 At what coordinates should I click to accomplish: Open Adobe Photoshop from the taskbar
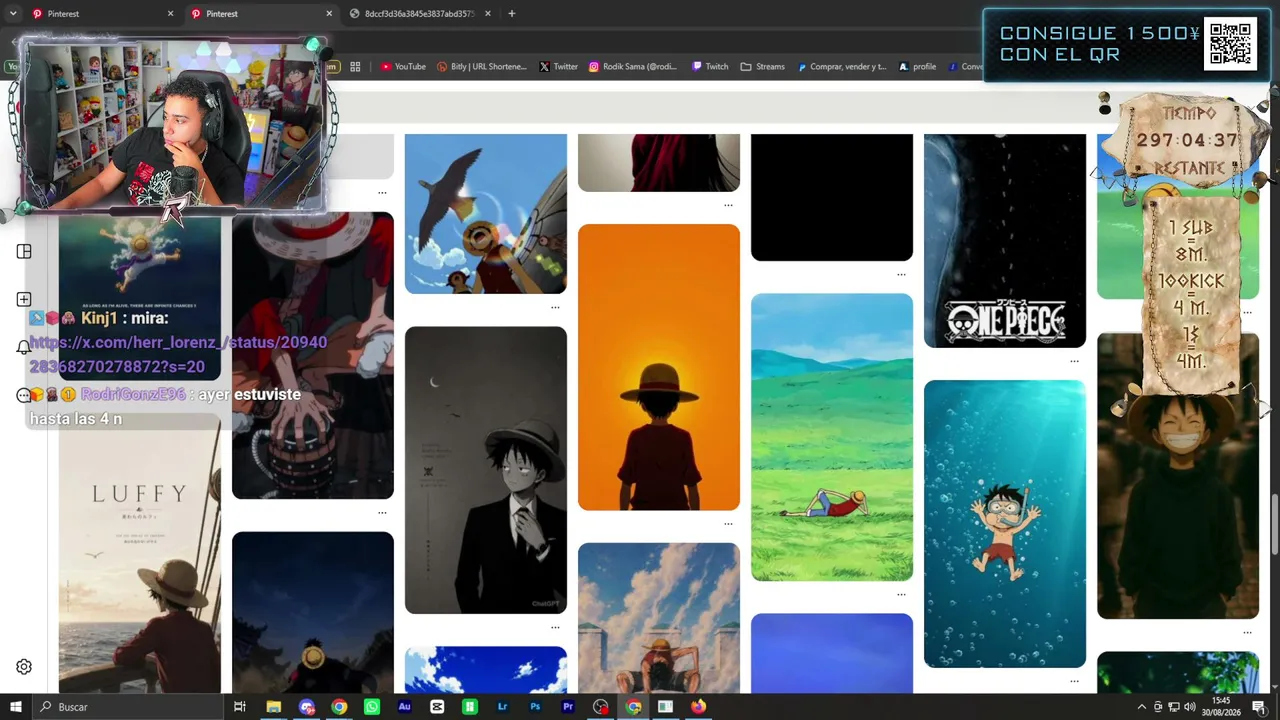(x=535, y=707)
